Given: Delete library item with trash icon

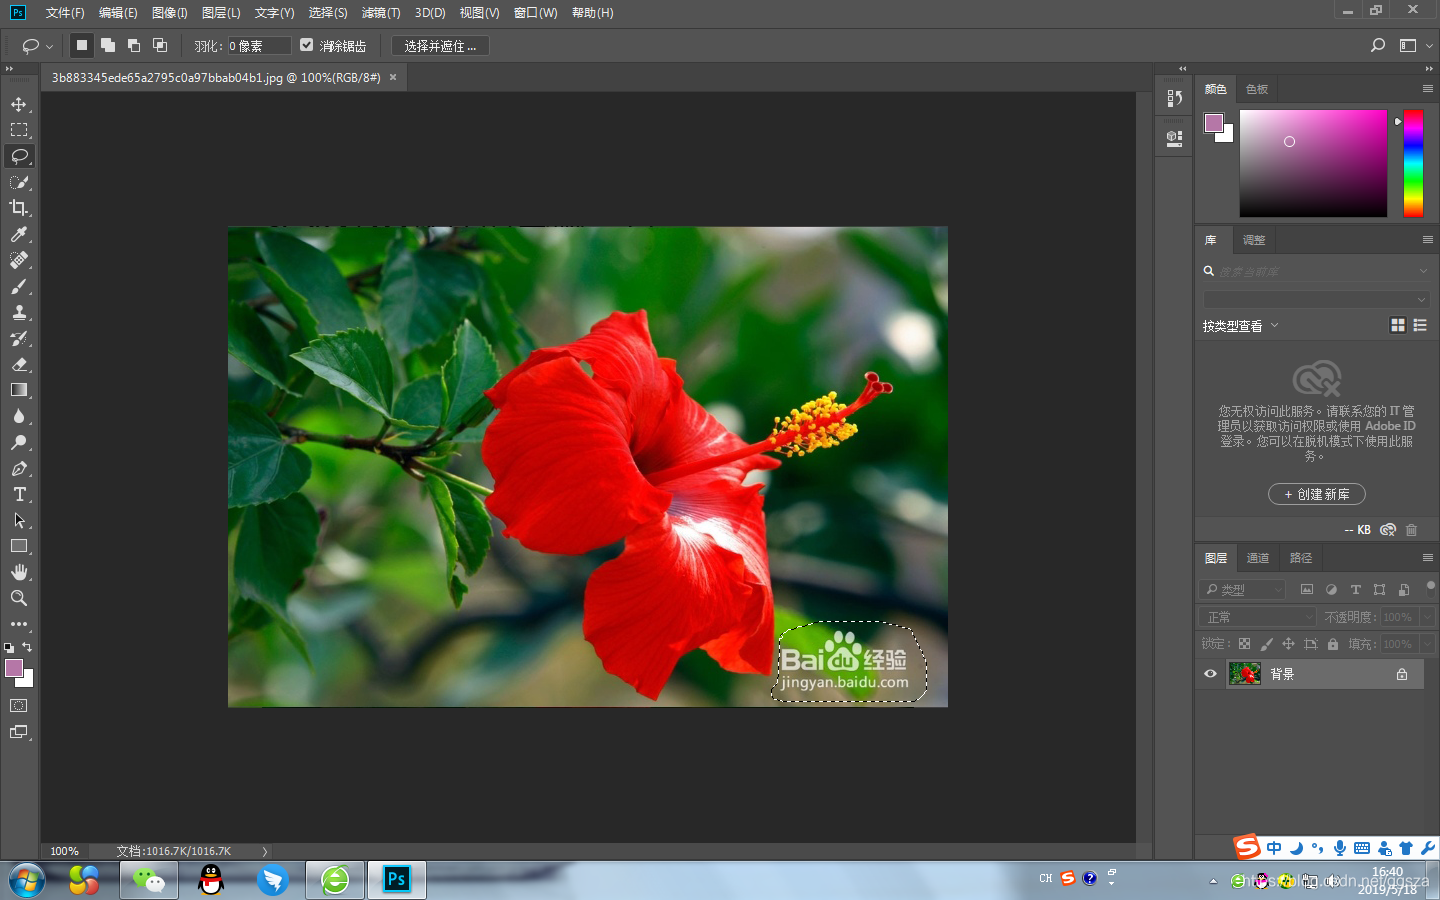Looking at the screenshot, I should [x=1412, y=530].
